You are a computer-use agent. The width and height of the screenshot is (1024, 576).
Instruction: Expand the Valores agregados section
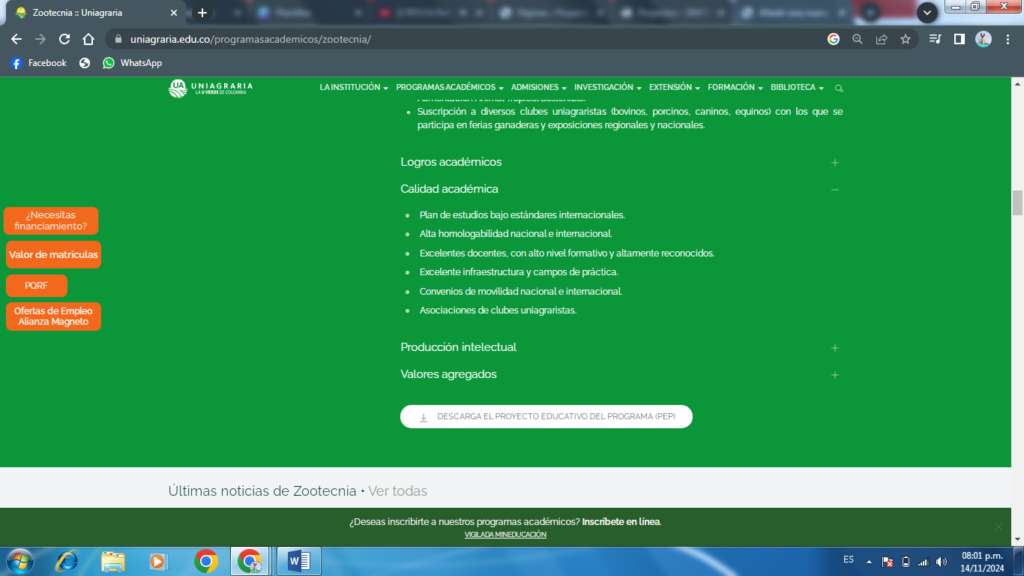(x=834, y=375)
